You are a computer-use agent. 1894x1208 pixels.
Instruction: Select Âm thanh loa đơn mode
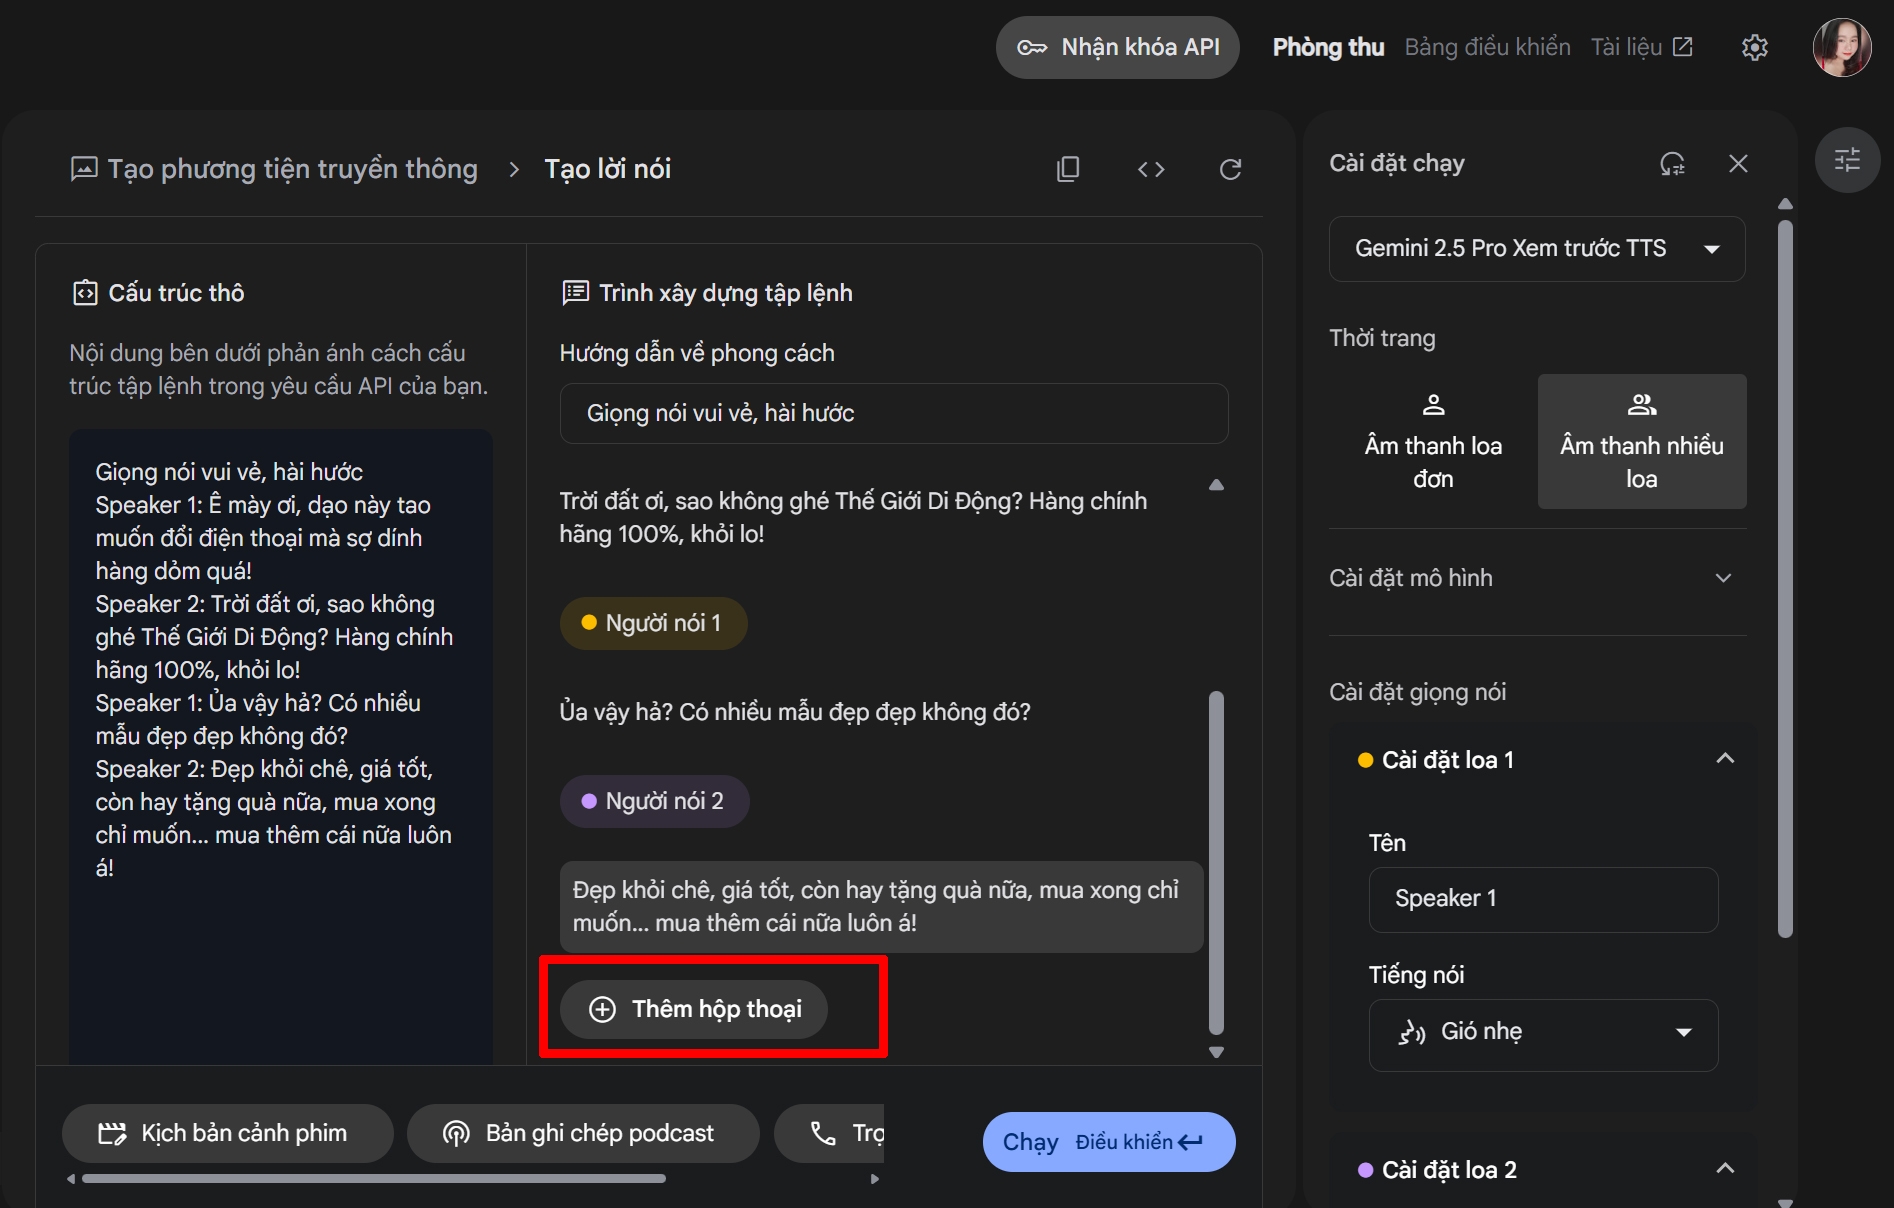coord(1433,441)
